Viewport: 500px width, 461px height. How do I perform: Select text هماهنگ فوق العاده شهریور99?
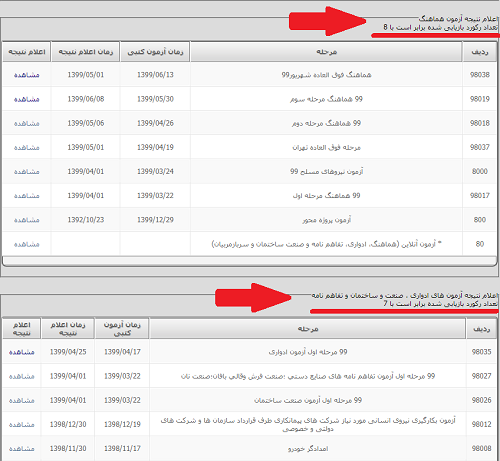coord(326,75)
